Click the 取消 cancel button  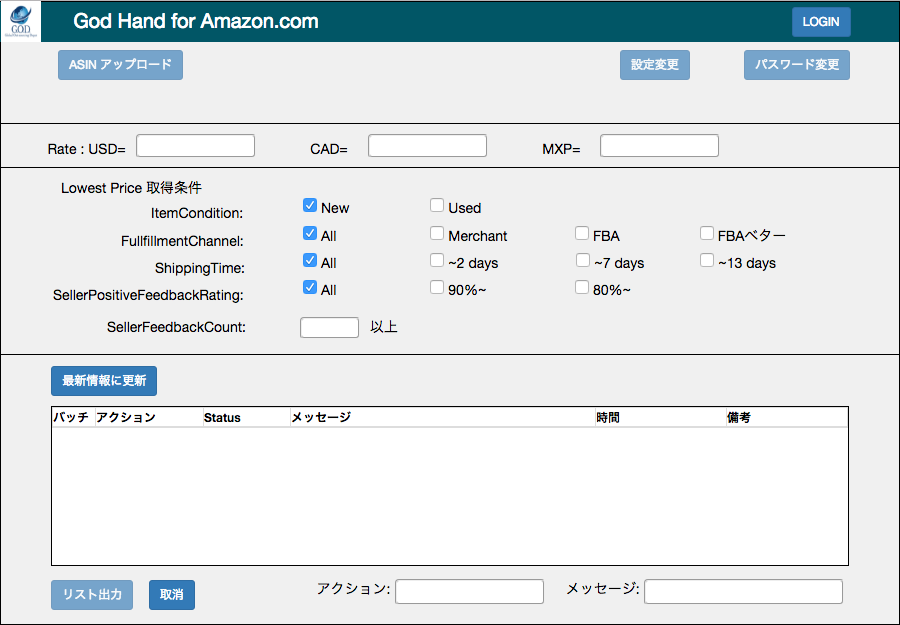172,595
